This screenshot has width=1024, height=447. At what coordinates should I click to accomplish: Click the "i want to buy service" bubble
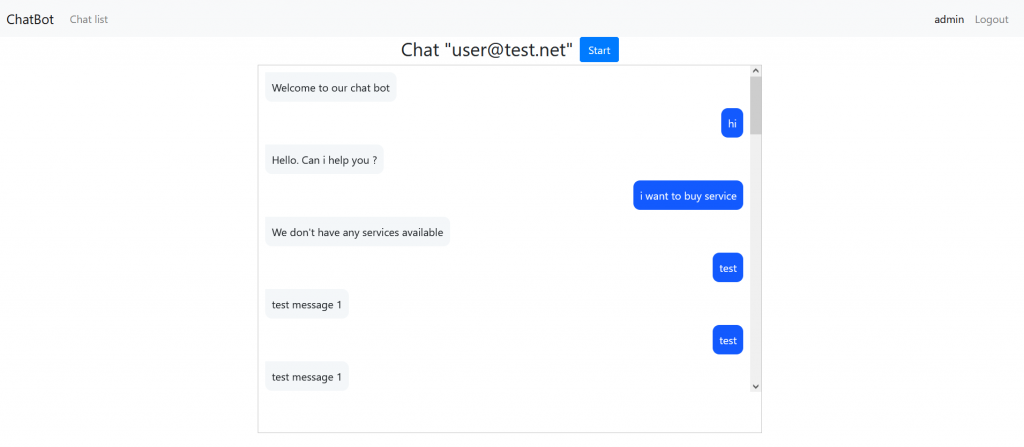tap(688, 196)
